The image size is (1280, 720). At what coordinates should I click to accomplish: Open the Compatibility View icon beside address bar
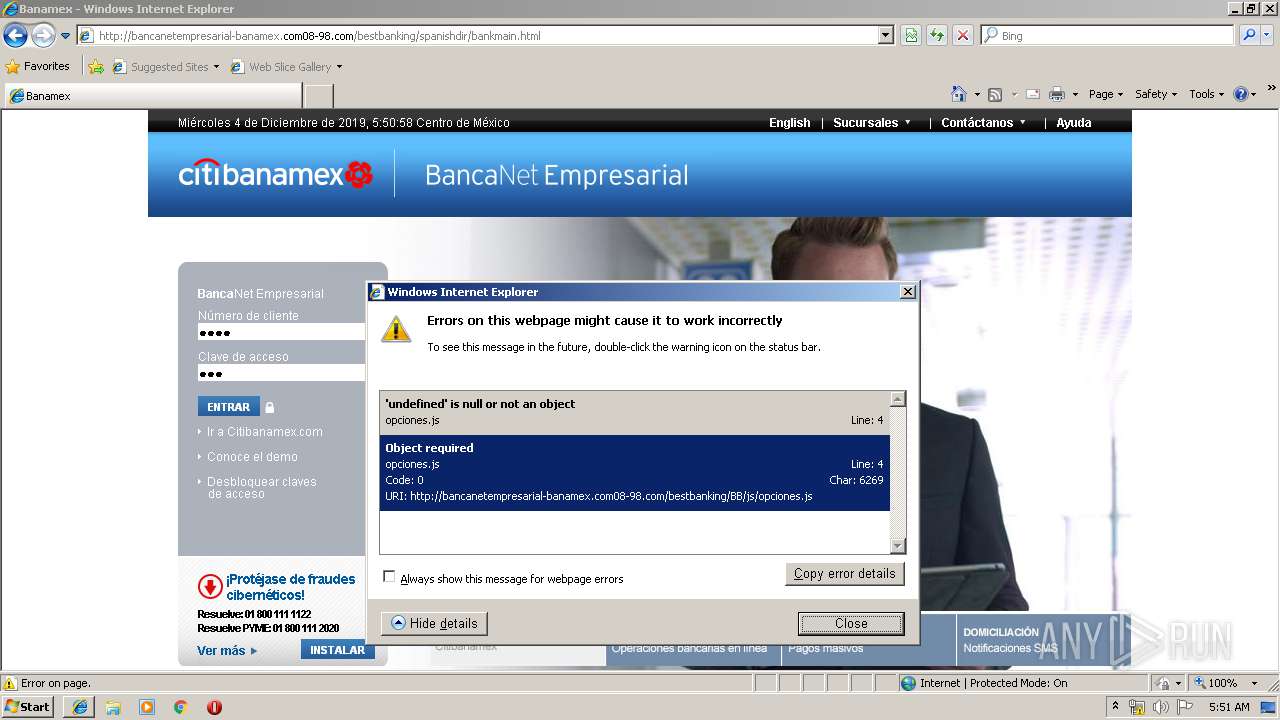[911, 35]
